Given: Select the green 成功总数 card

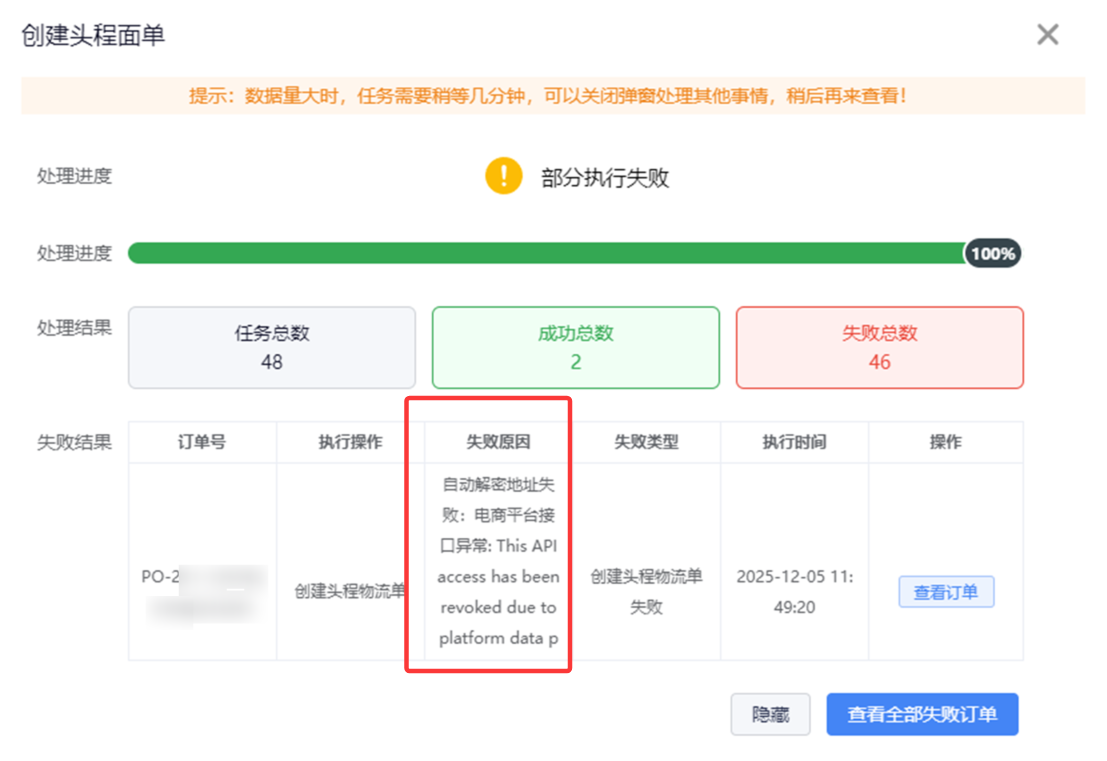Looking at the screenshot, I should coord(575,347).
